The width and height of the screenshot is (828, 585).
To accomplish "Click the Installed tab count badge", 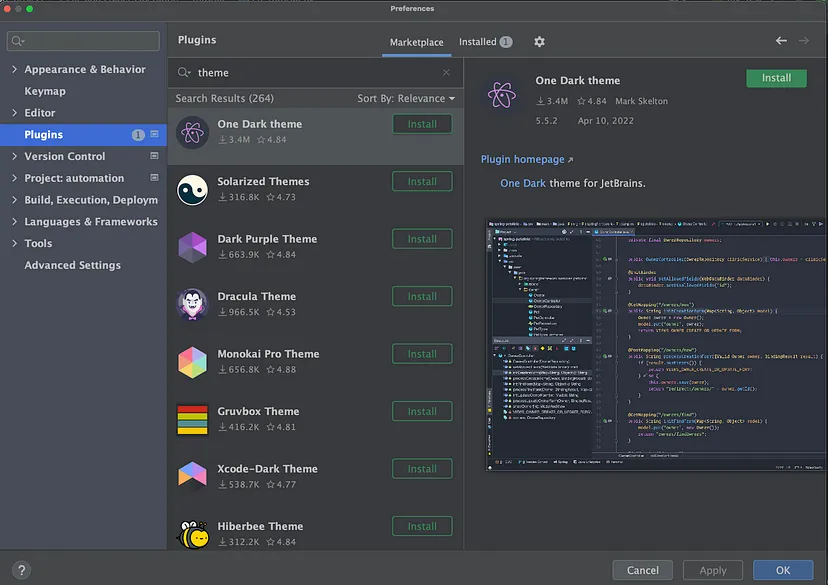I will pos(506,42).
